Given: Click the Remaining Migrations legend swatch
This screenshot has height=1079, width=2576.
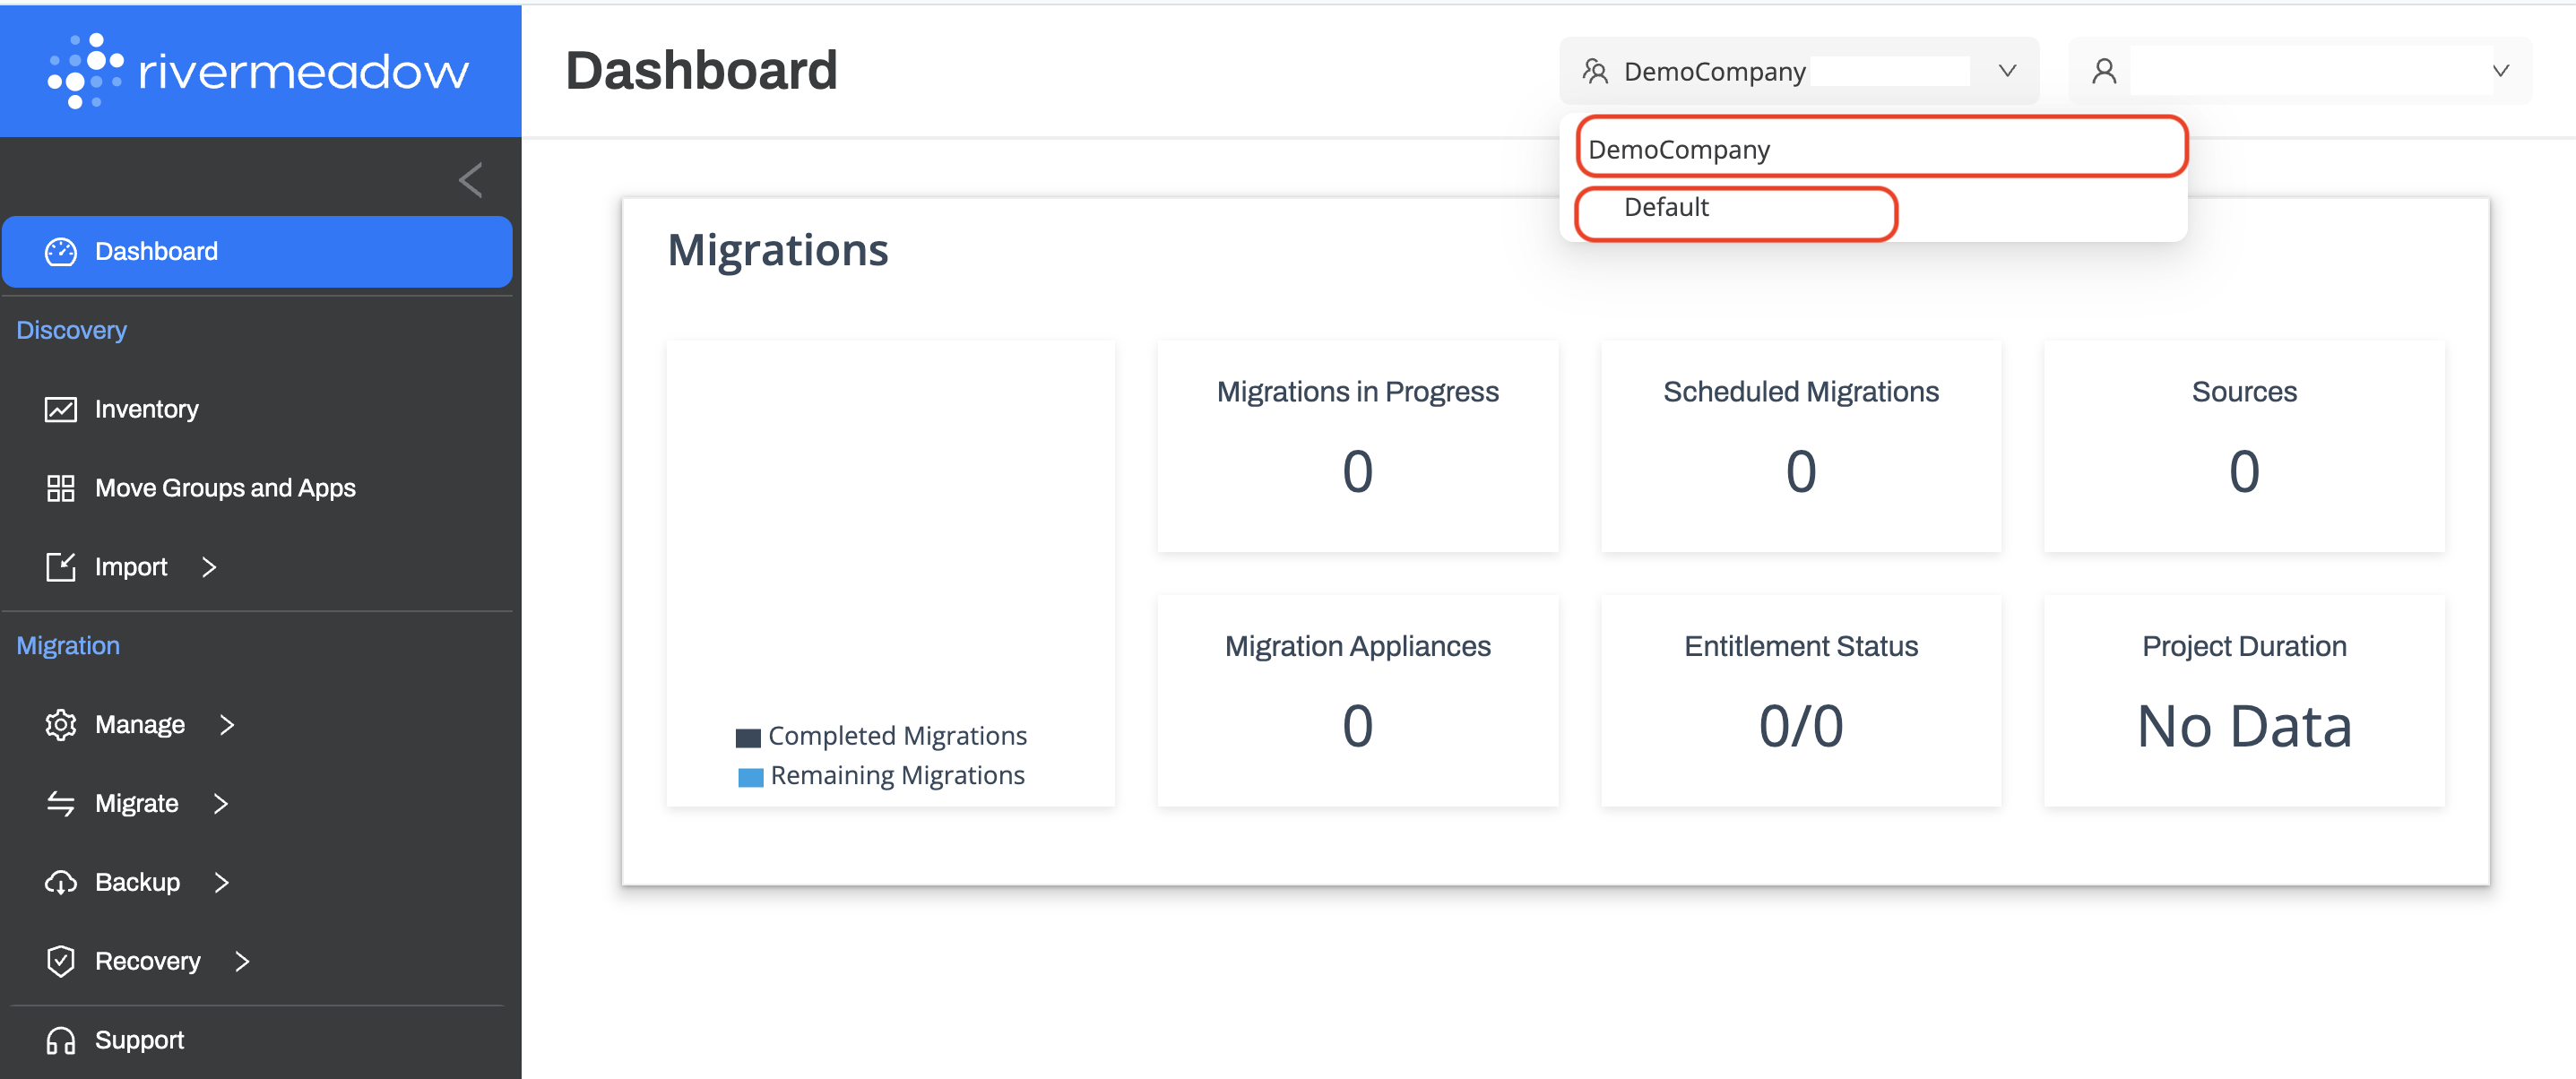Looking at the screenshot, I should pos(750,777).
